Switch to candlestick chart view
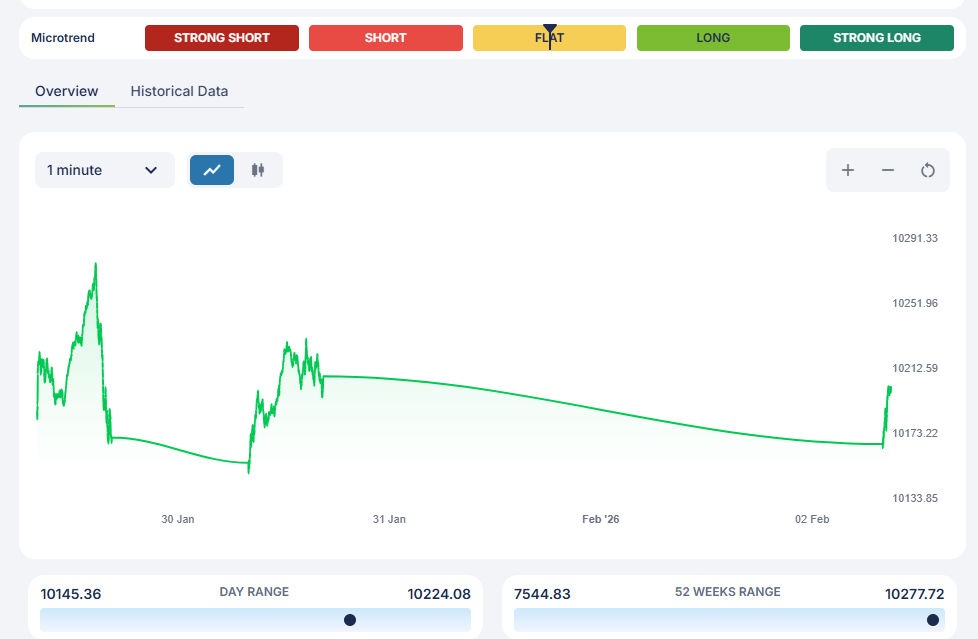 pos(258,170)
